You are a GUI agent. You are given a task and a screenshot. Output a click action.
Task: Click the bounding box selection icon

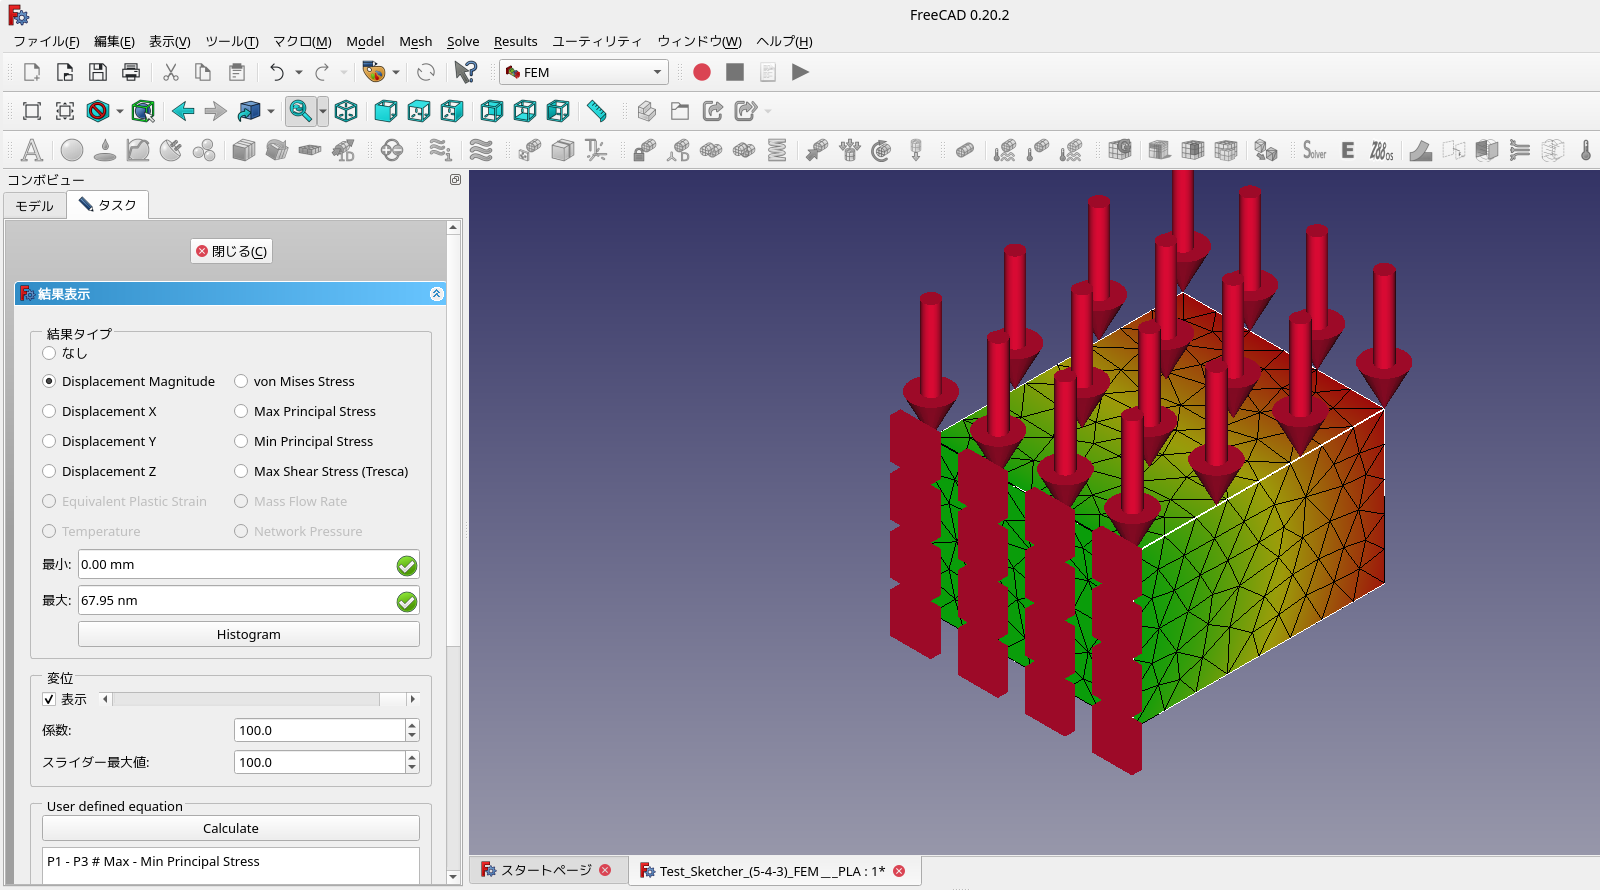tap(143, 111)
